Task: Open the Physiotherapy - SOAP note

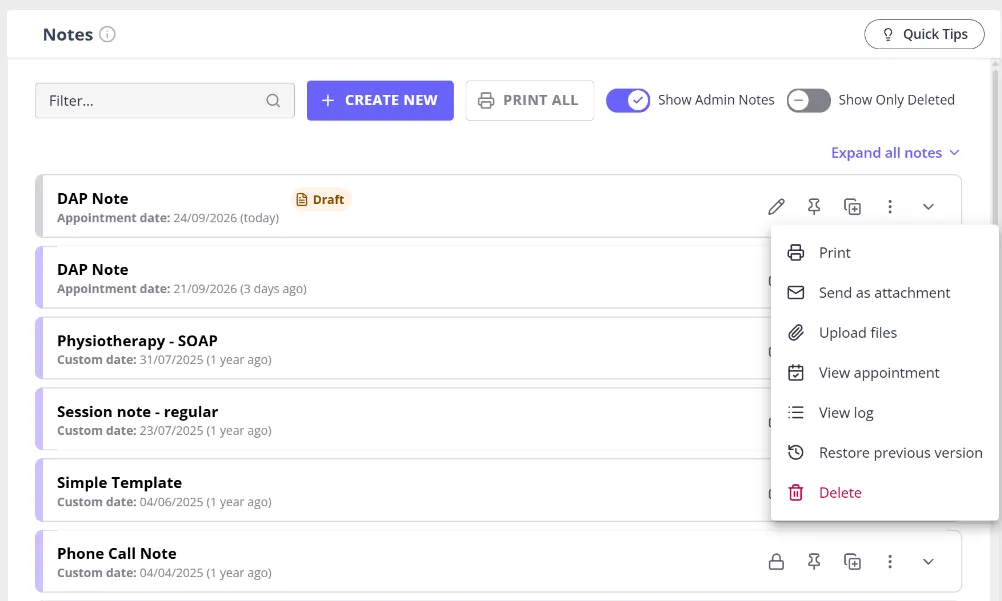Action: point(137,341)
